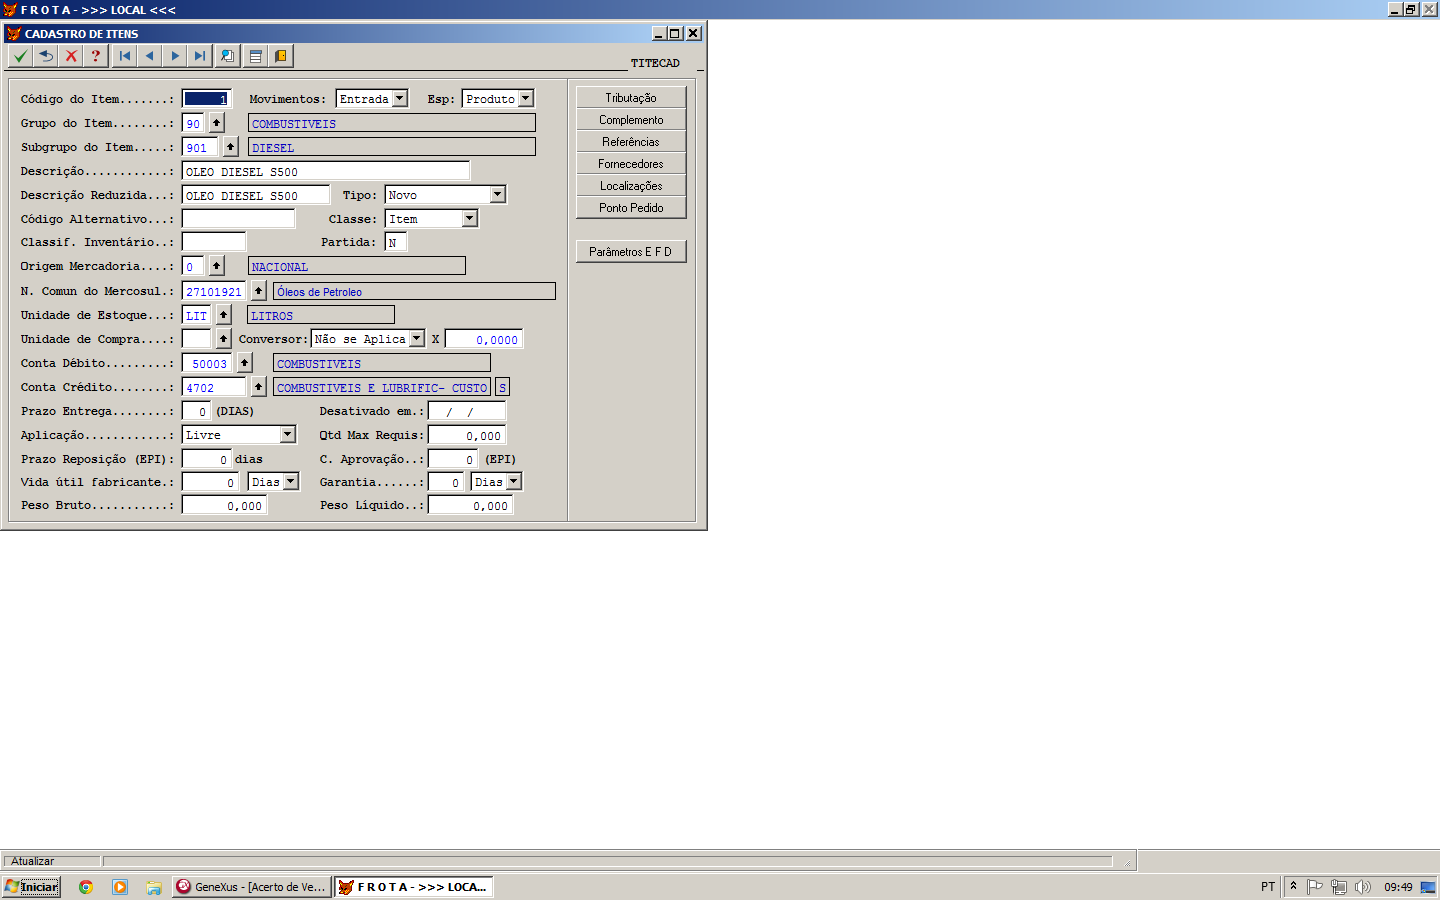Open the search/lookup magnifier icon
The image size is (1440, 900).
coord(227,56)
